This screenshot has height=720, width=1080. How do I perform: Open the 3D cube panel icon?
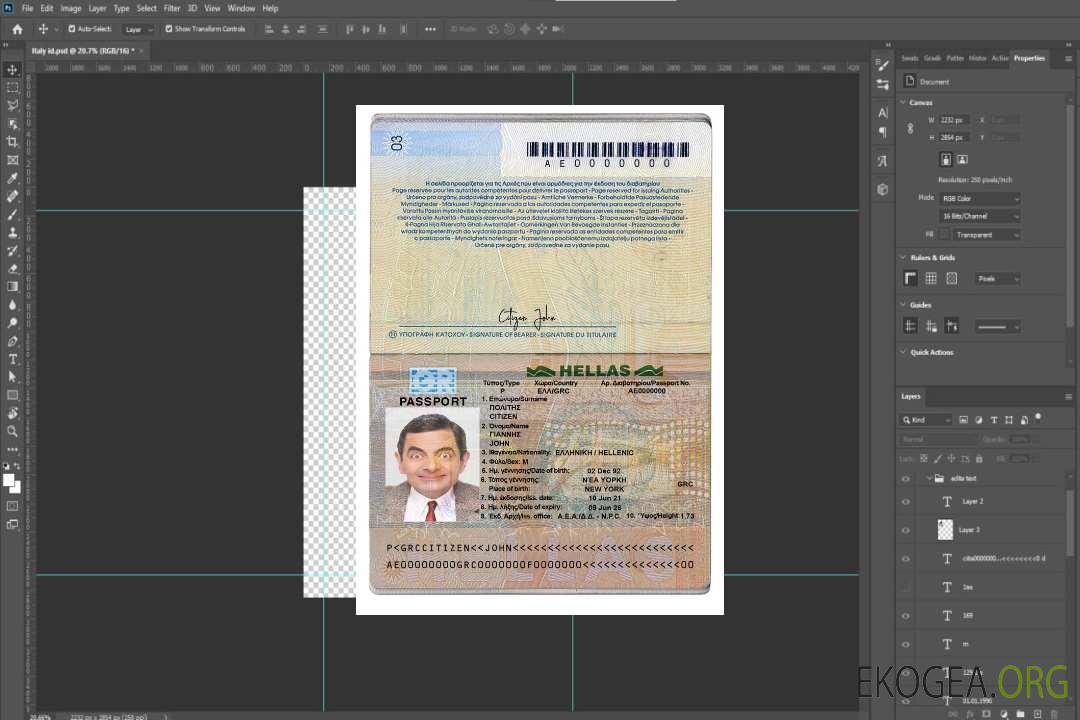pyautogui.click(x=883, y=189)
